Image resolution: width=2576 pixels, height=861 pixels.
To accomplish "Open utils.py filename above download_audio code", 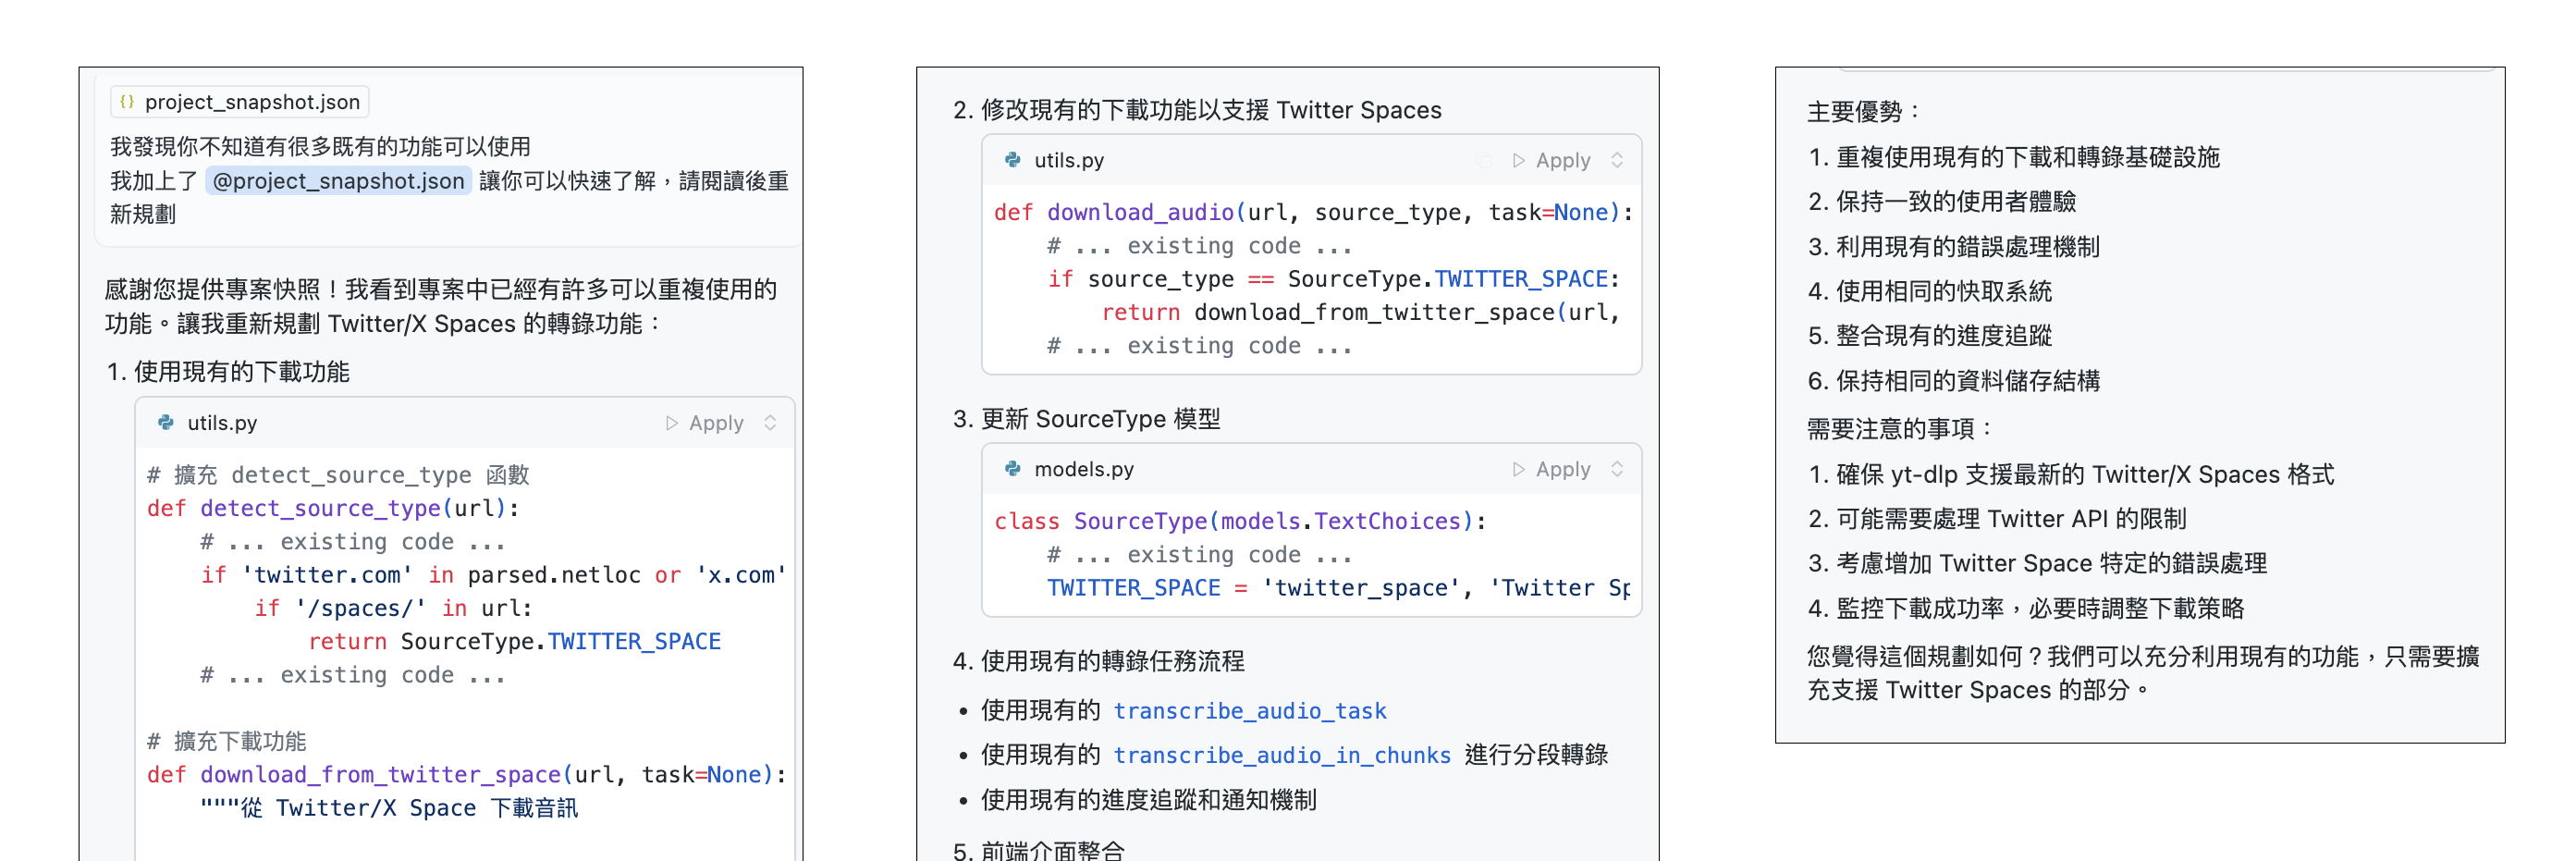I will coord(1069,160).
